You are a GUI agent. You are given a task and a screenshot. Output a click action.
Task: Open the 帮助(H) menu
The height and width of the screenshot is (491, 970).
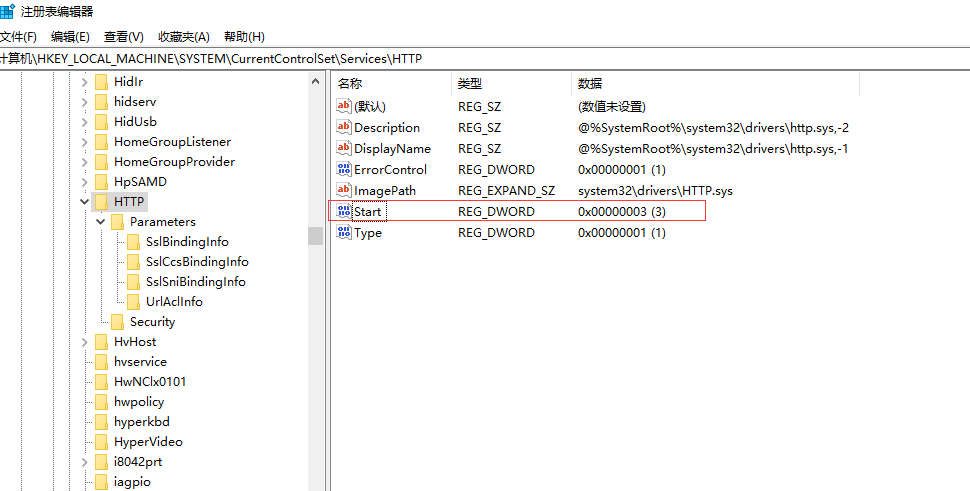point(244,36)
